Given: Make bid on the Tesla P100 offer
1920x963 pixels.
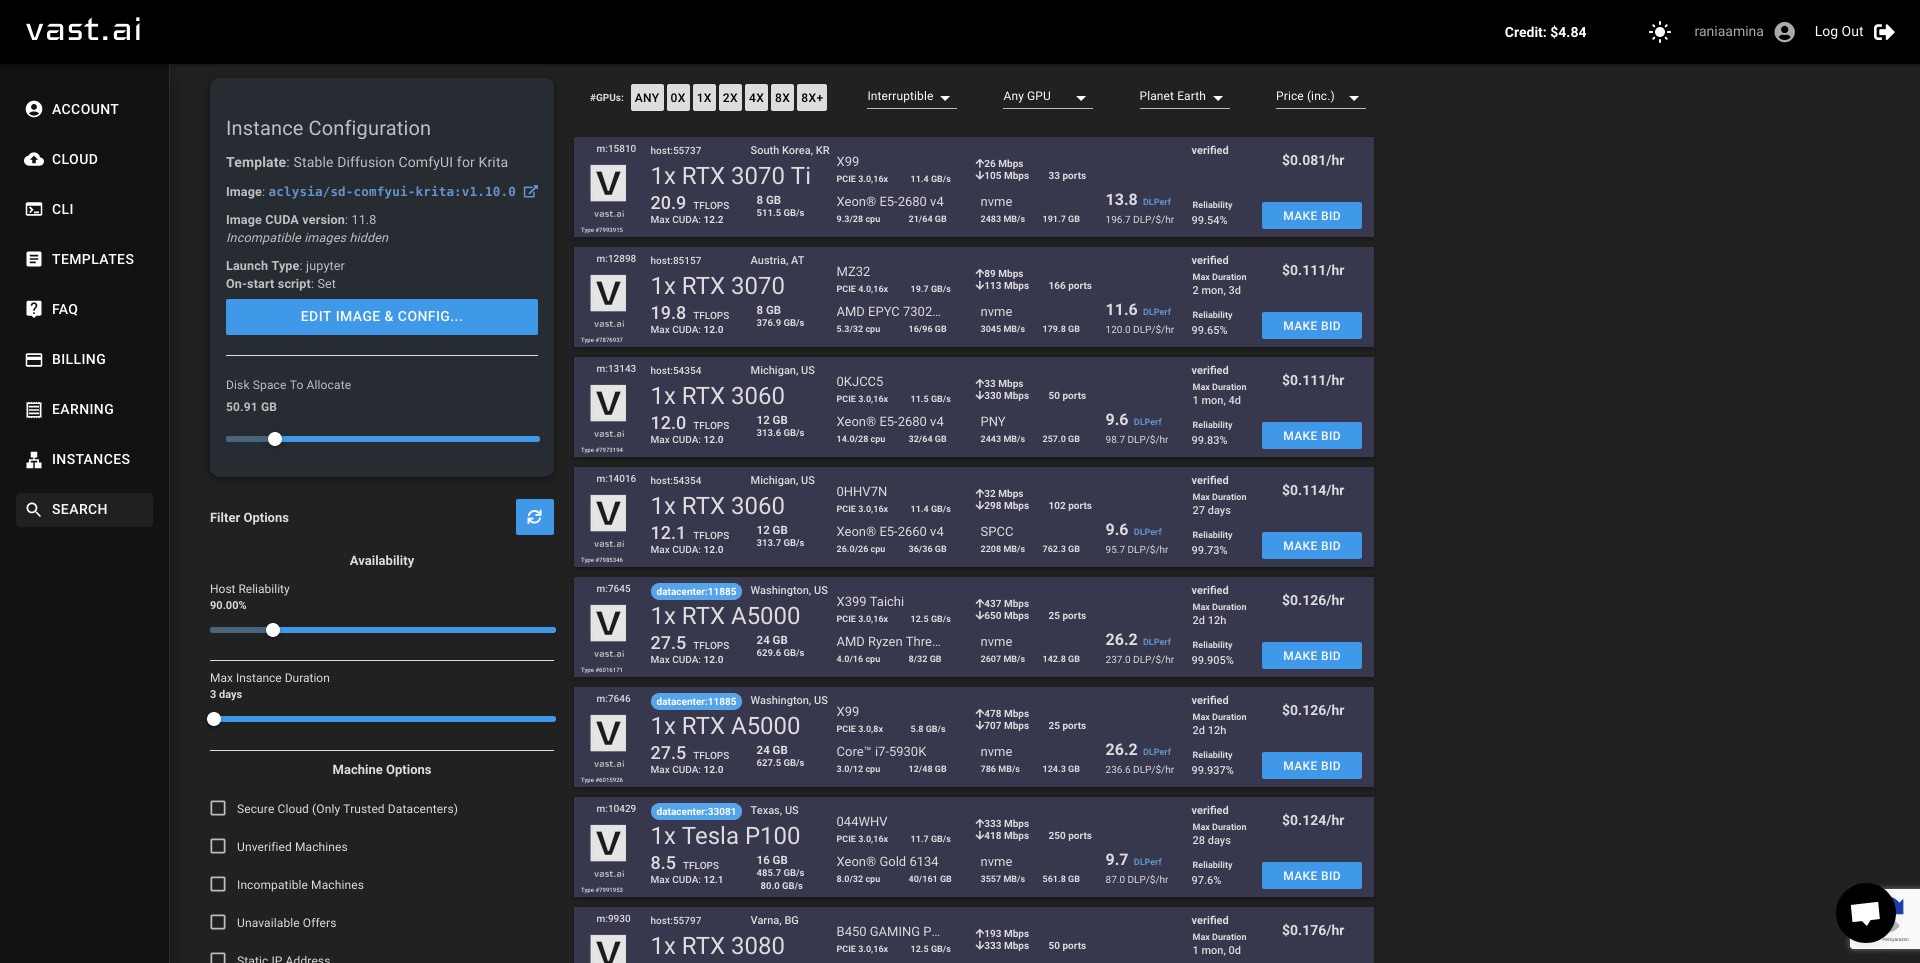Looking at the screenshot, I should pos(1312,876).
